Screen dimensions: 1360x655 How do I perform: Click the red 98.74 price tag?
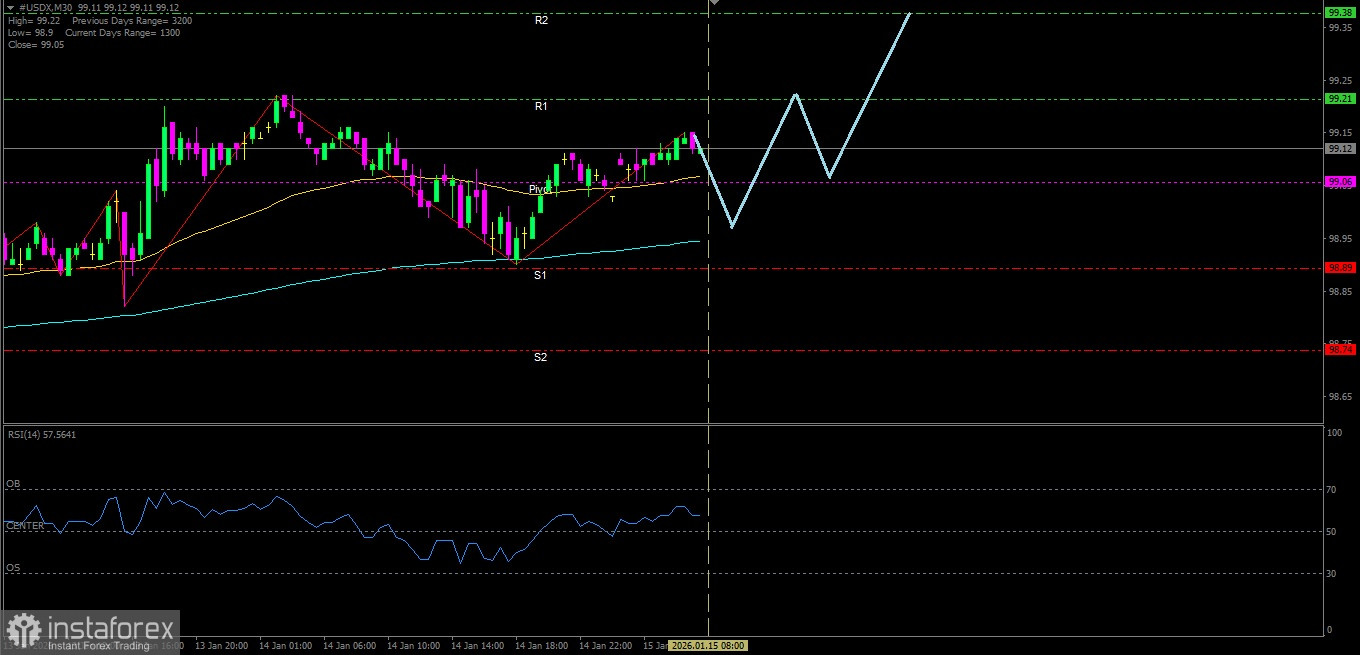point(1340,350)
